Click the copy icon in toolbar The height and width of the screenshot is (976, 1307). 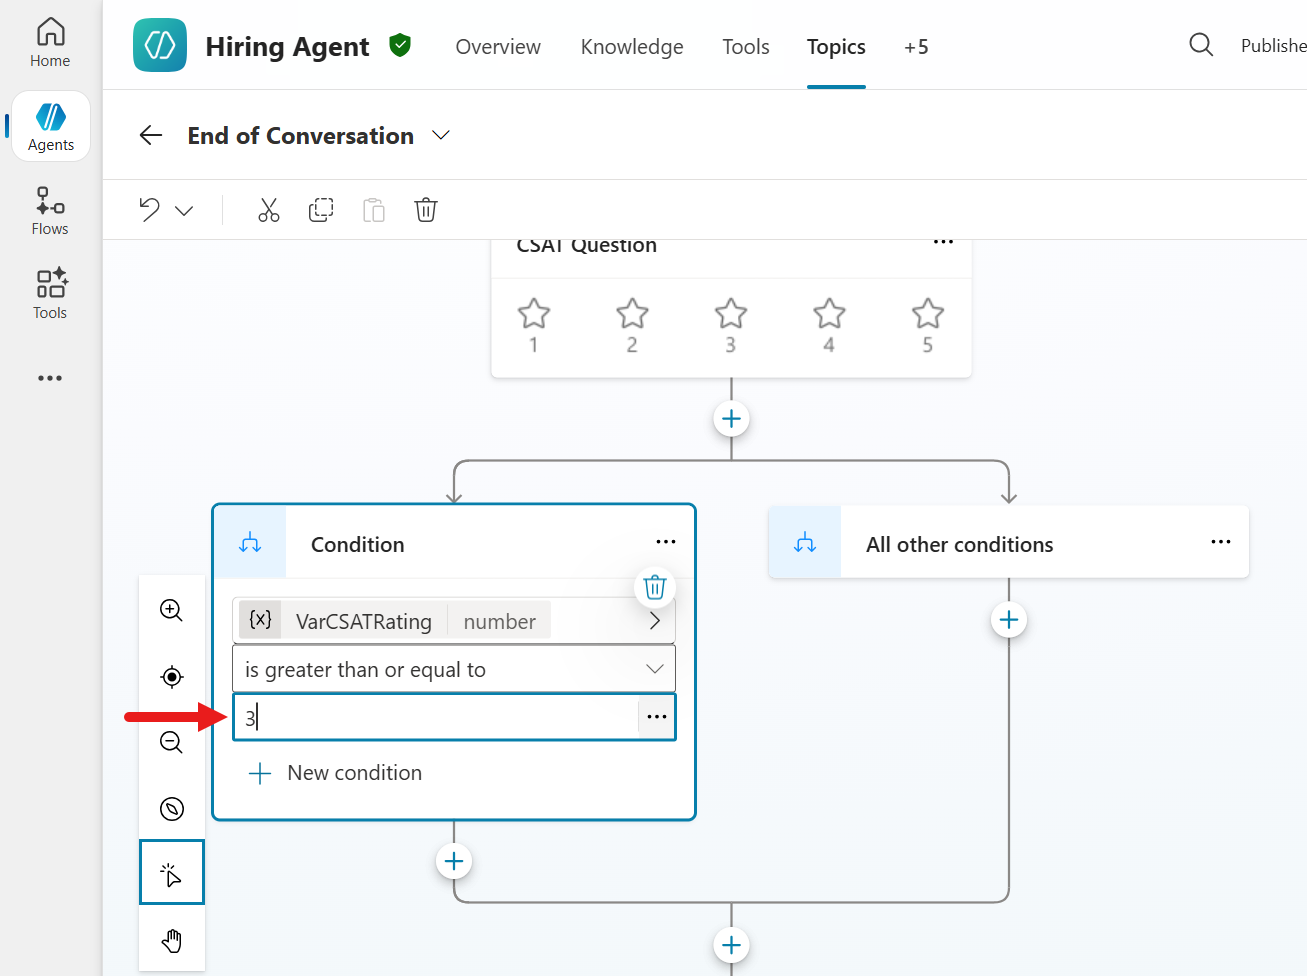(321, 210)
